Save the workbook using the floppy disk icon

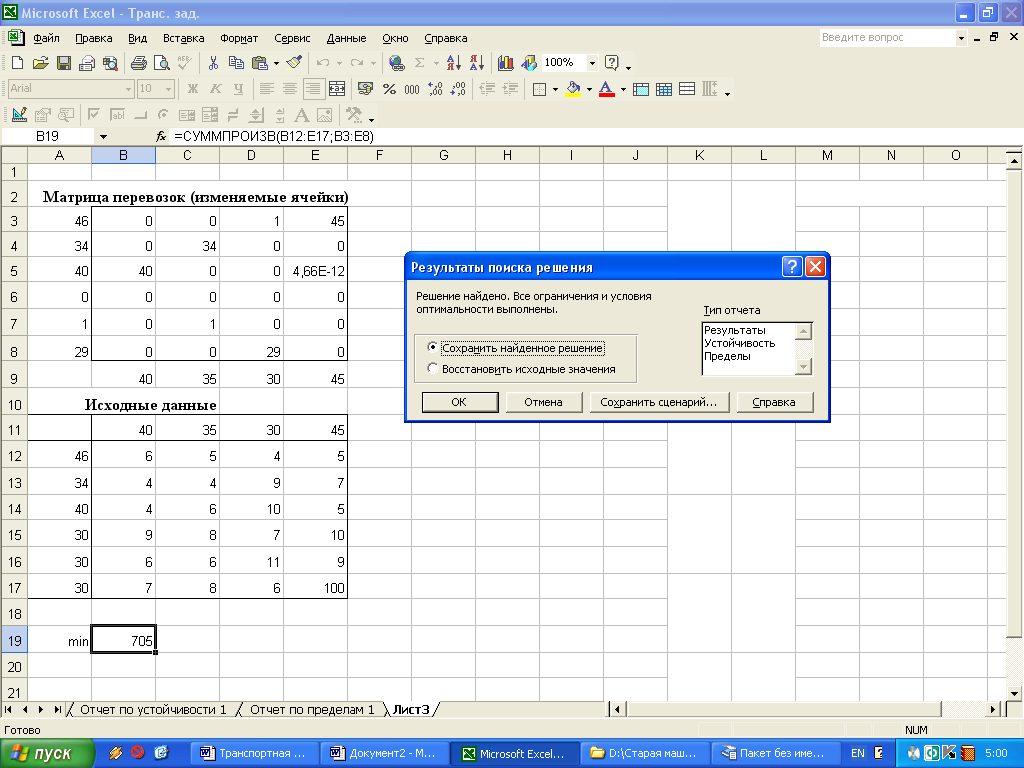coord(63,63)
